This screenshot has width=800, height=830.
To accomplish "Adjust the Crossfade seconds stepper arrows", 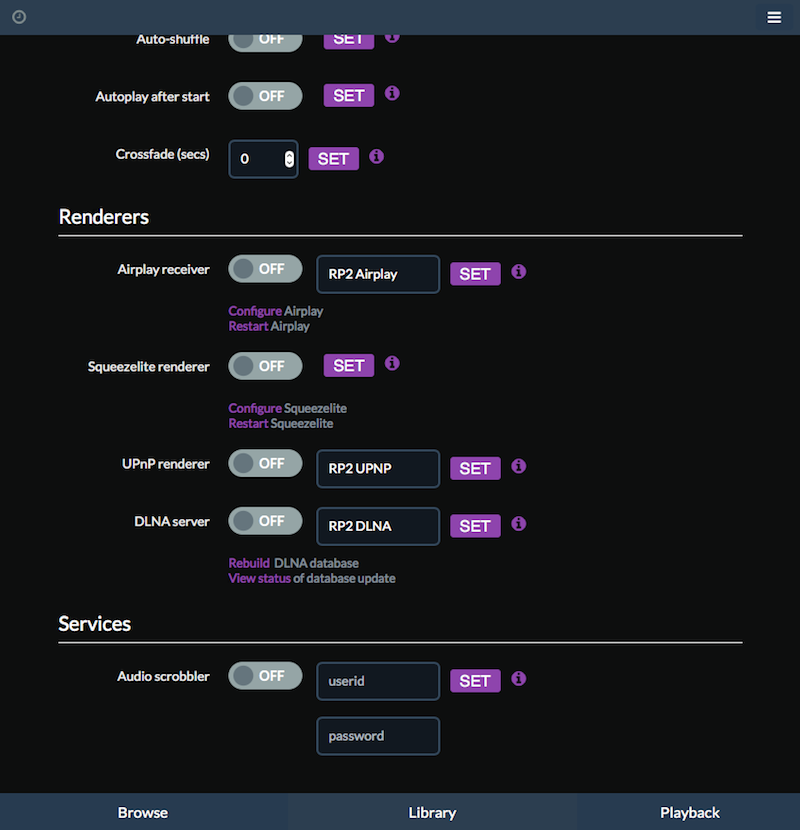I will pyautogui.click(x=289, y=159).
